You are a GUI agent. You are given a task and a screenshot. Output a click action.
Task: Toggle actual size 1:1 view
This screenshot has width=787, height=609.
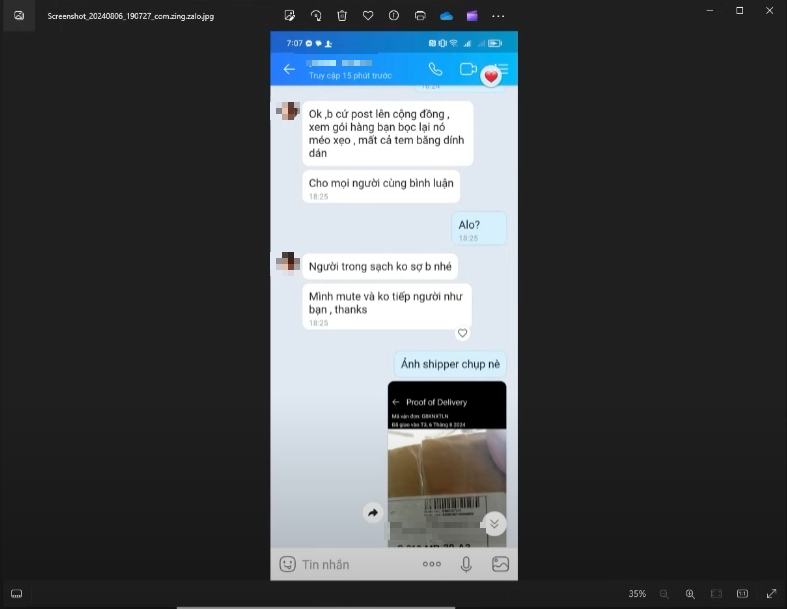click(x=742, y=594)
